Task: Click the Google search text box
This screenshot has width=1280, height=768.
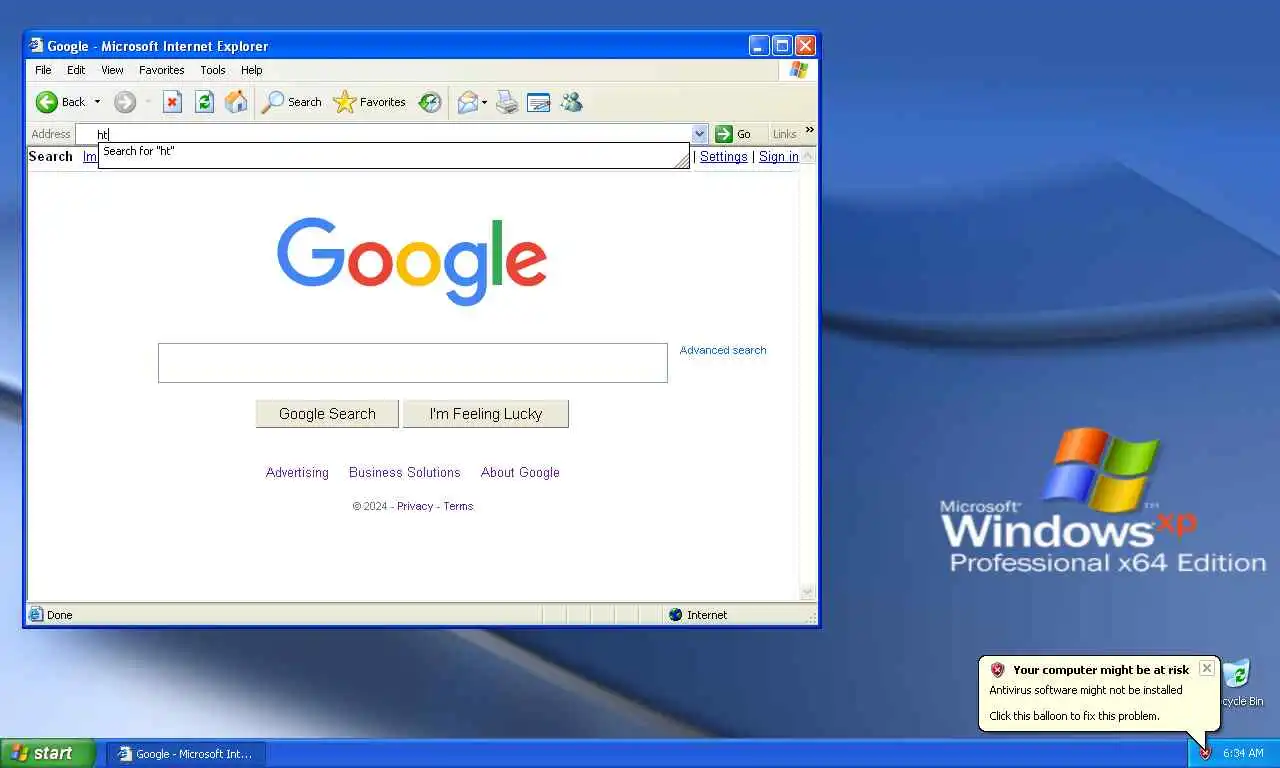Action: pyautogui.click(x=413, y=363)
